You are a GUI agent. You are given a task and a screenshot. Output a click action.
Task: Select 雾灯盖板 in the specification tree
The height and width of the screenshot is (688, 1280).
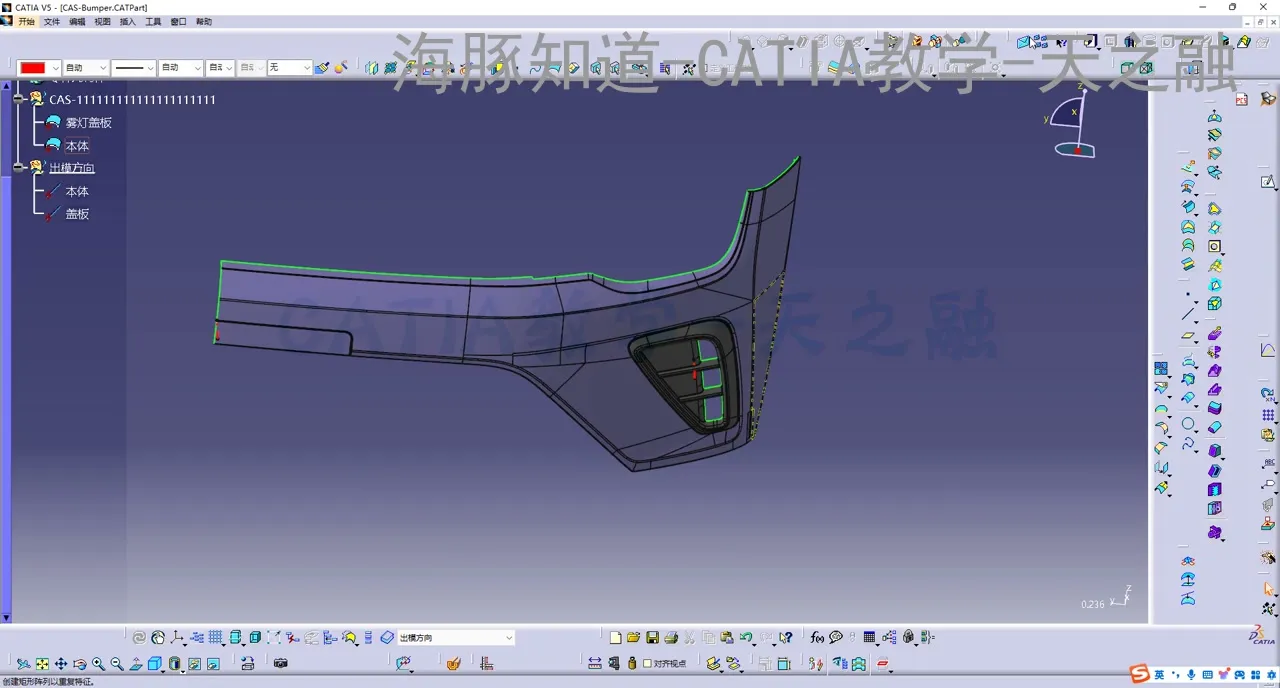88,123
